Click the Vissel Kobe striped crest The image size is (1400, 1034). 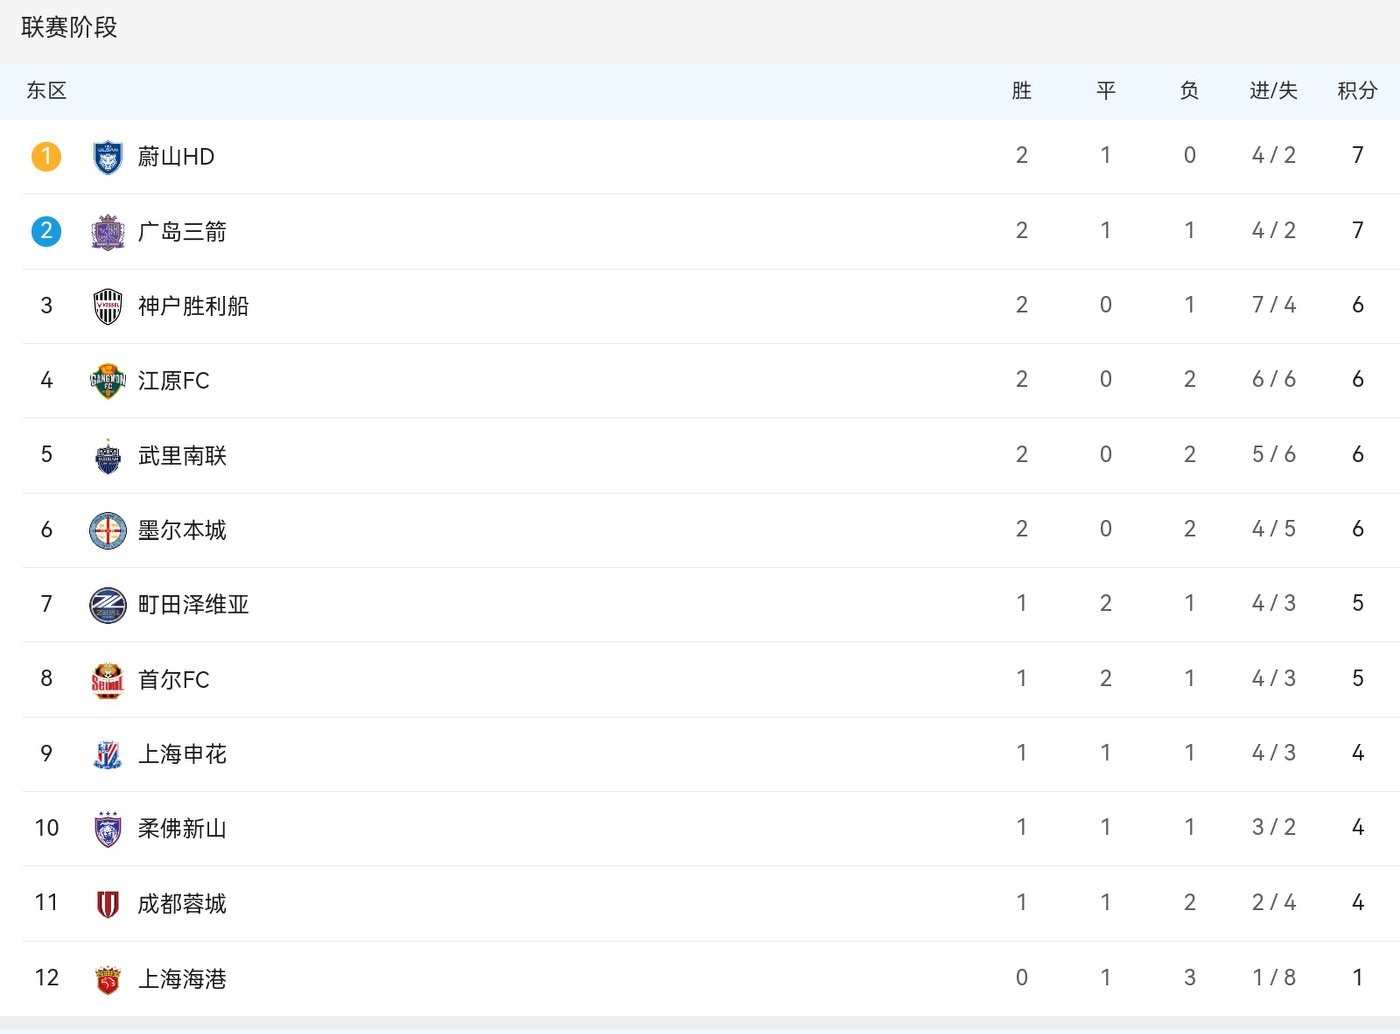(x=107, y=306)
